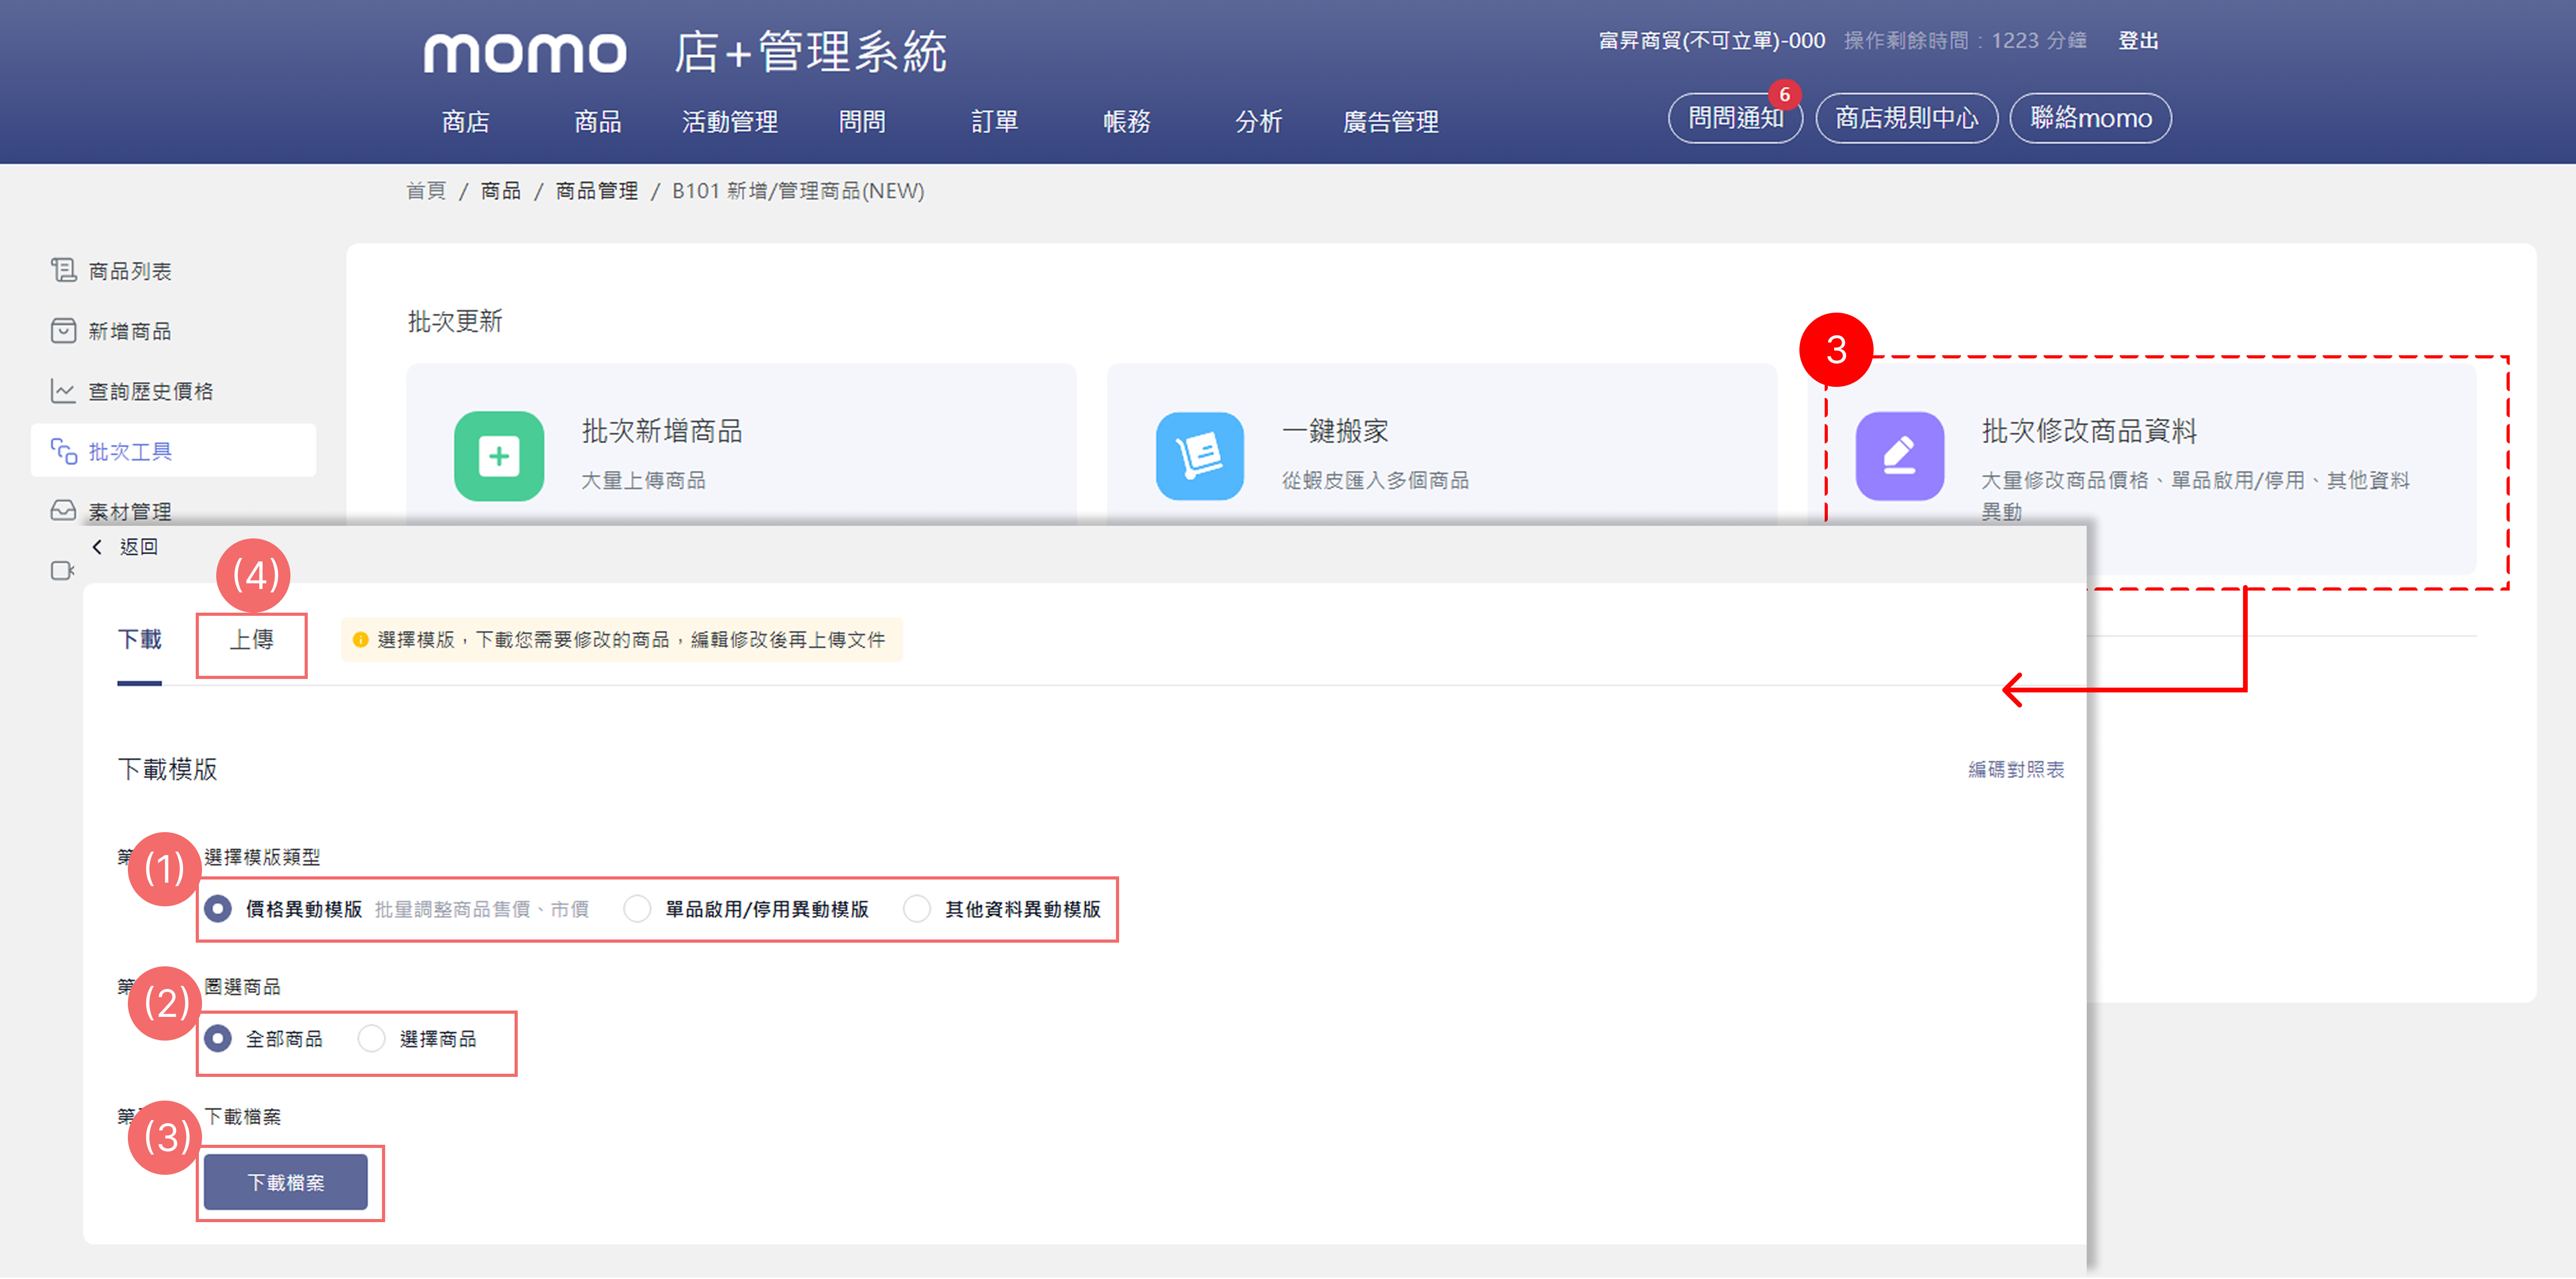The image size is (2576, 1279).
Task: Open the blue 一鍵搬家 cart icon
Action: [x=1200, y=456]
